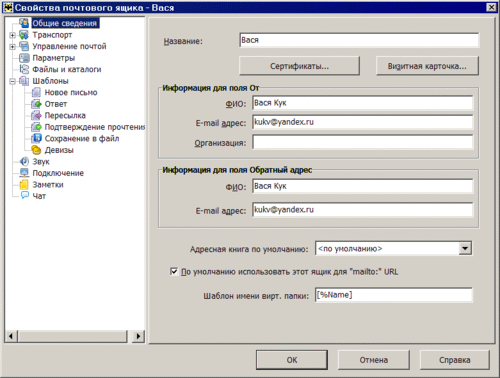Open the default address book dropdown
500x378 pixels.
pyautogui.click(x=465, y=248)
